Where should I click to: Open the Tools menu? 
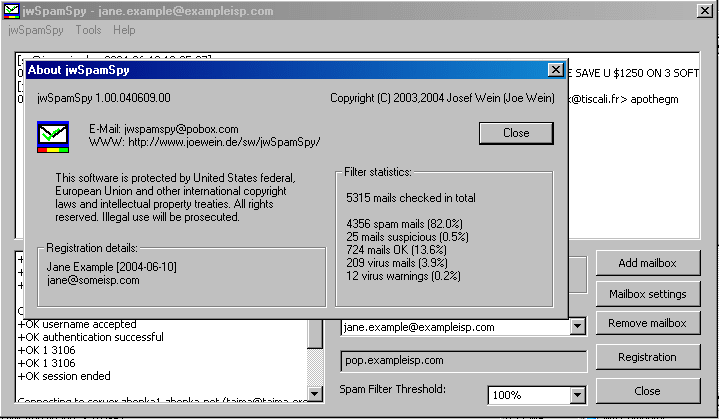[x=88, y=30]
